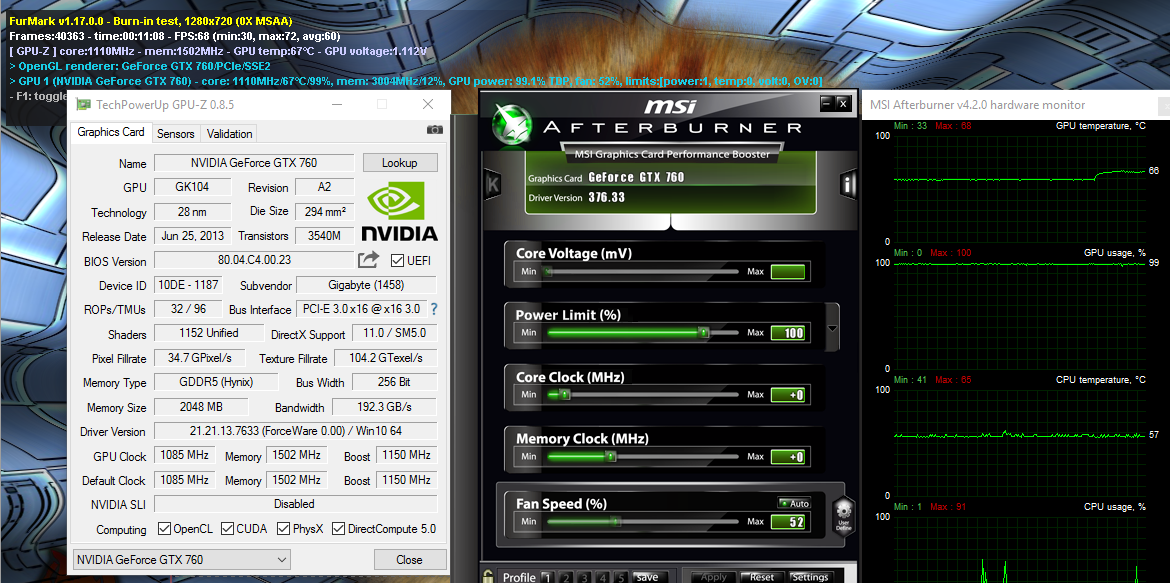Click the GPU-Z screenshot camera icon

(434, 130)
